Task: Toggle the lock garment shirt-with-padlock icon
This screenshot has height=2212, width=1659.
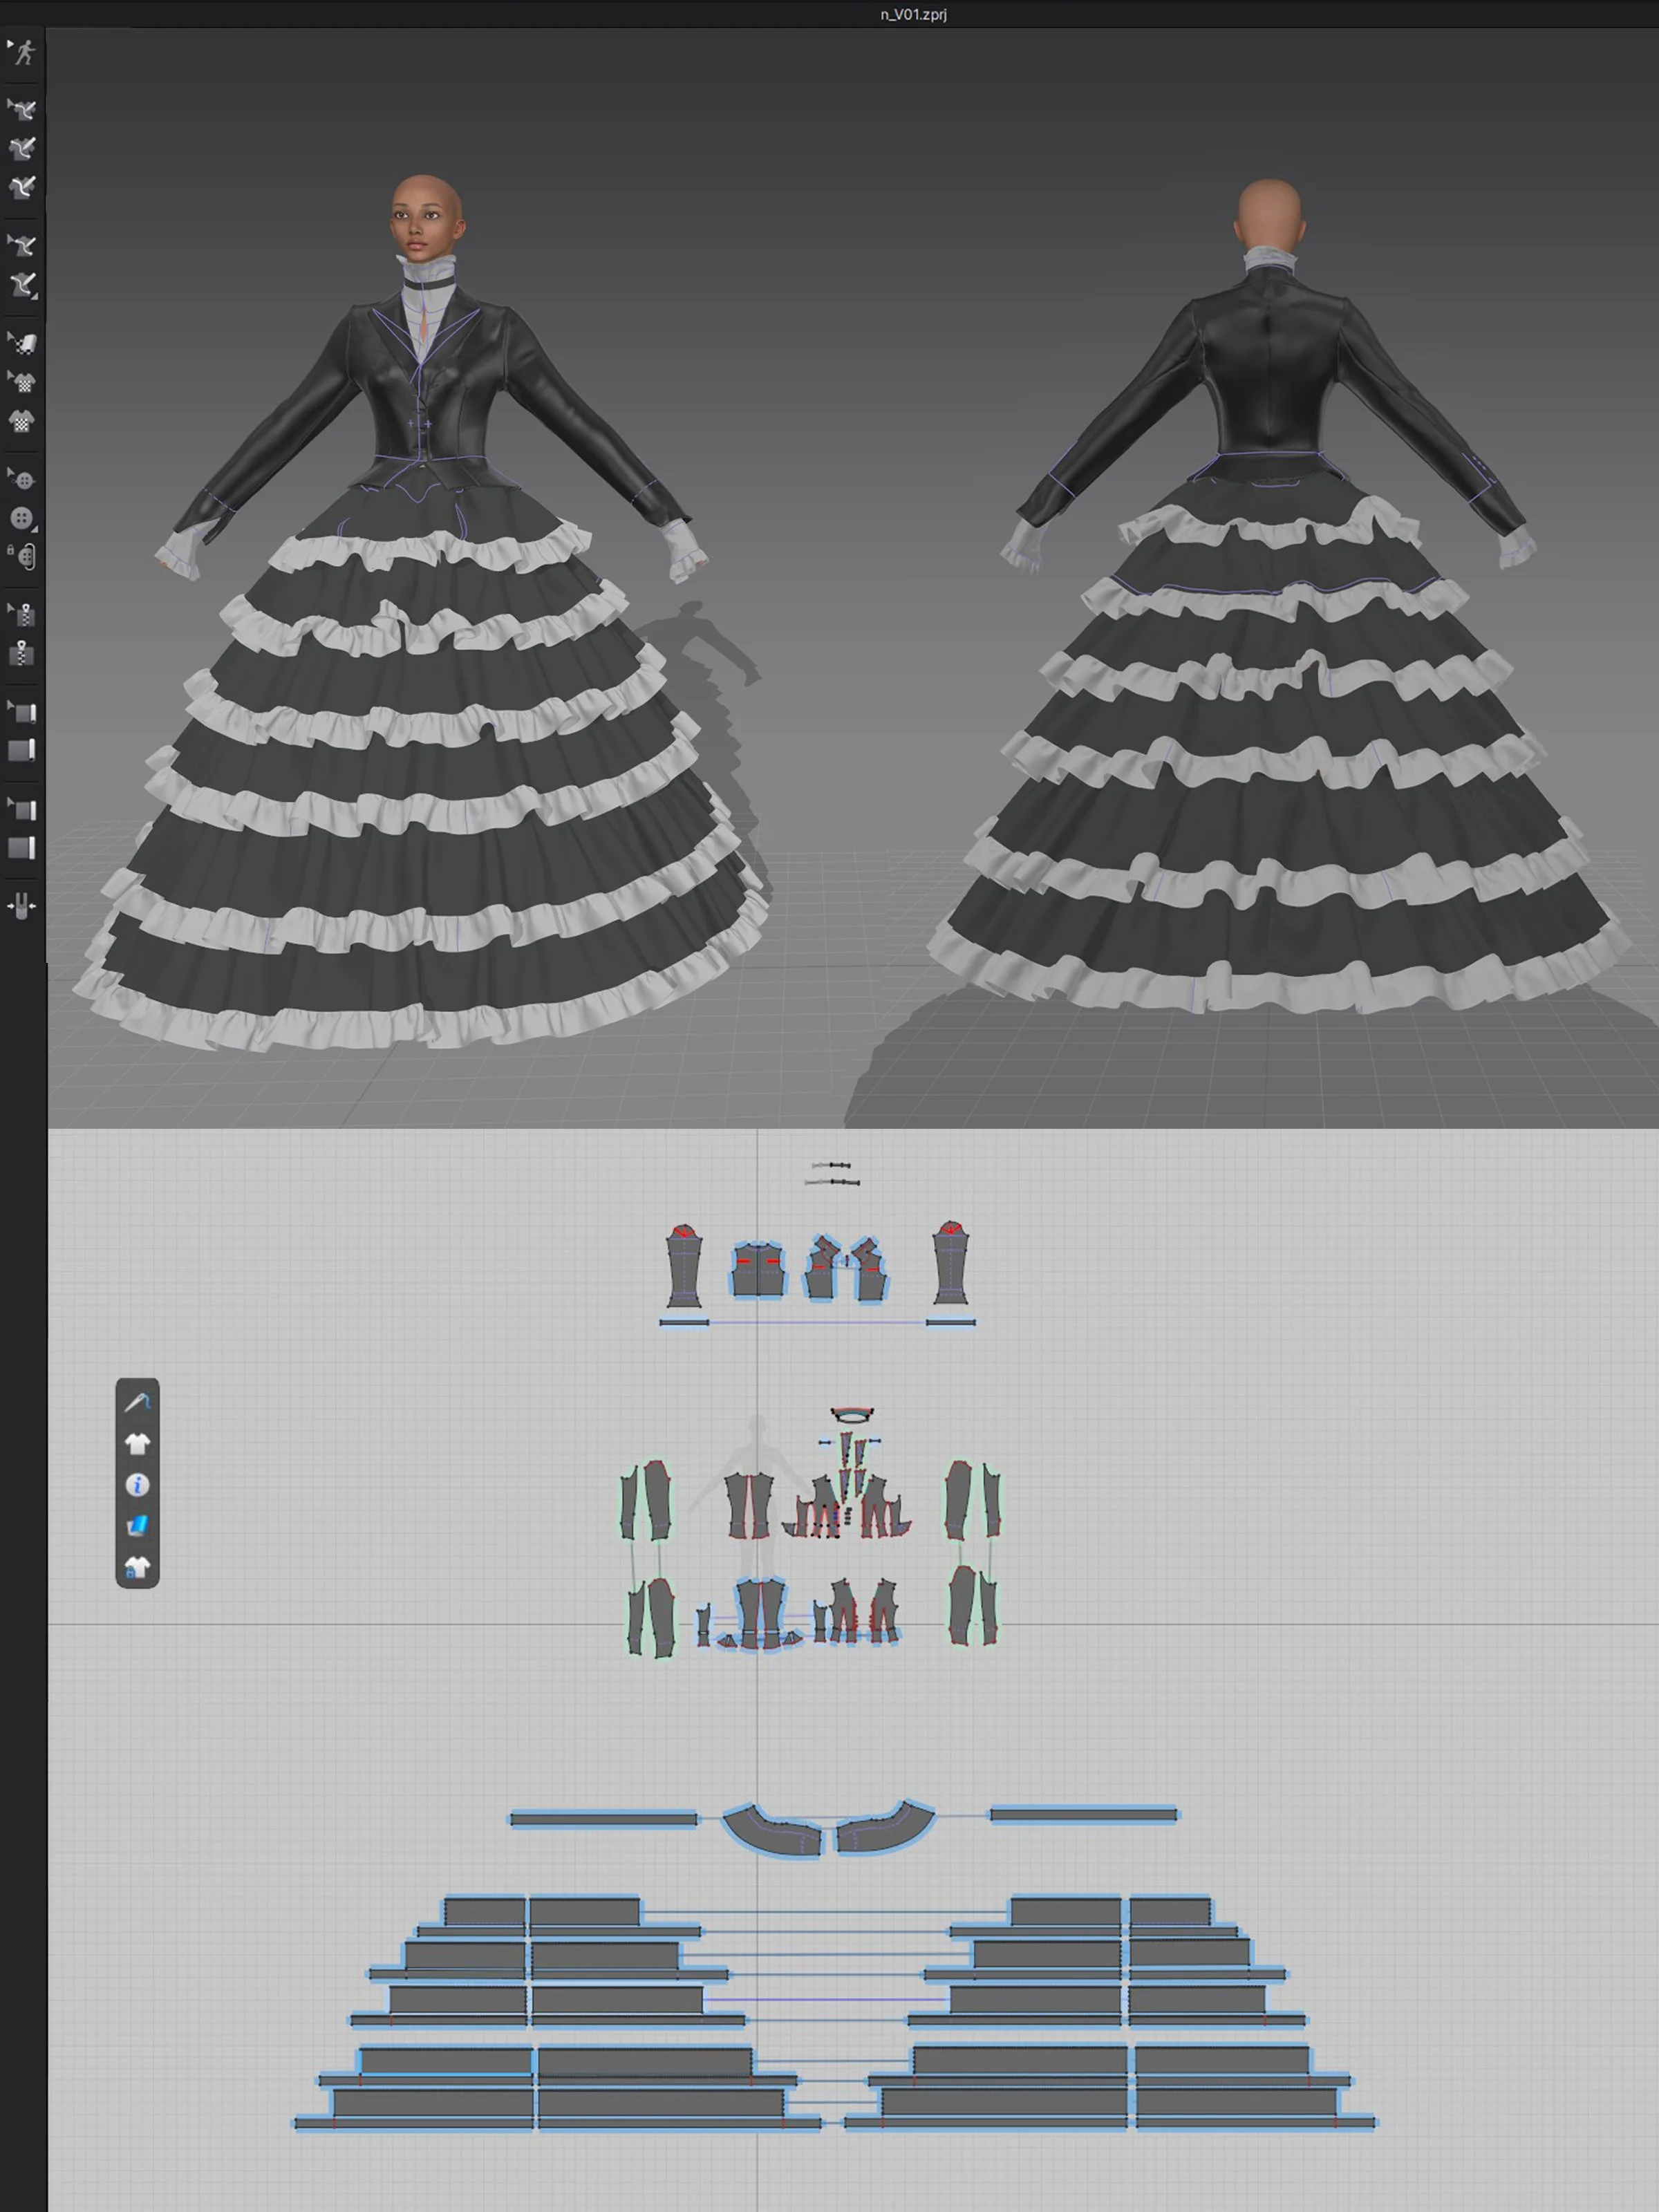Action: pyautogui.click(x=137, y=1567)
